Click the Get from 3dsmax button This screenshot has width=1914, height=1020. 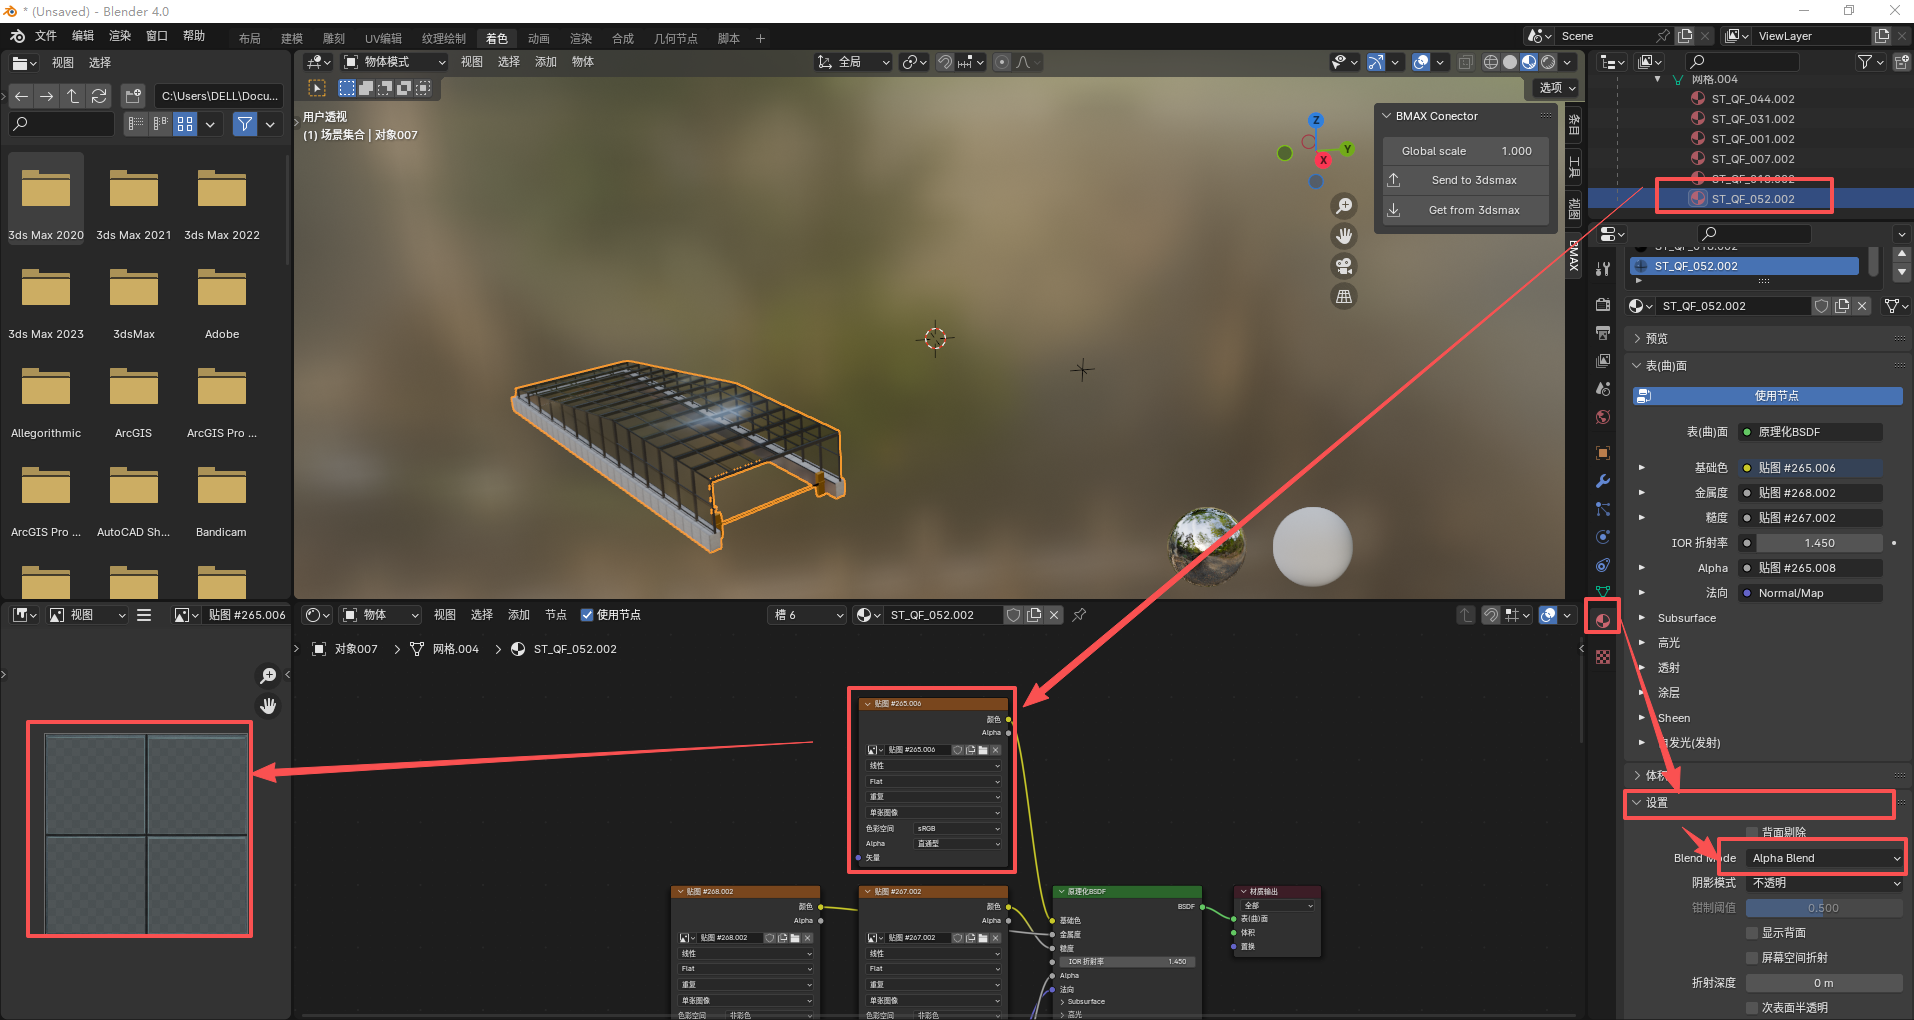pos(1466,210)
